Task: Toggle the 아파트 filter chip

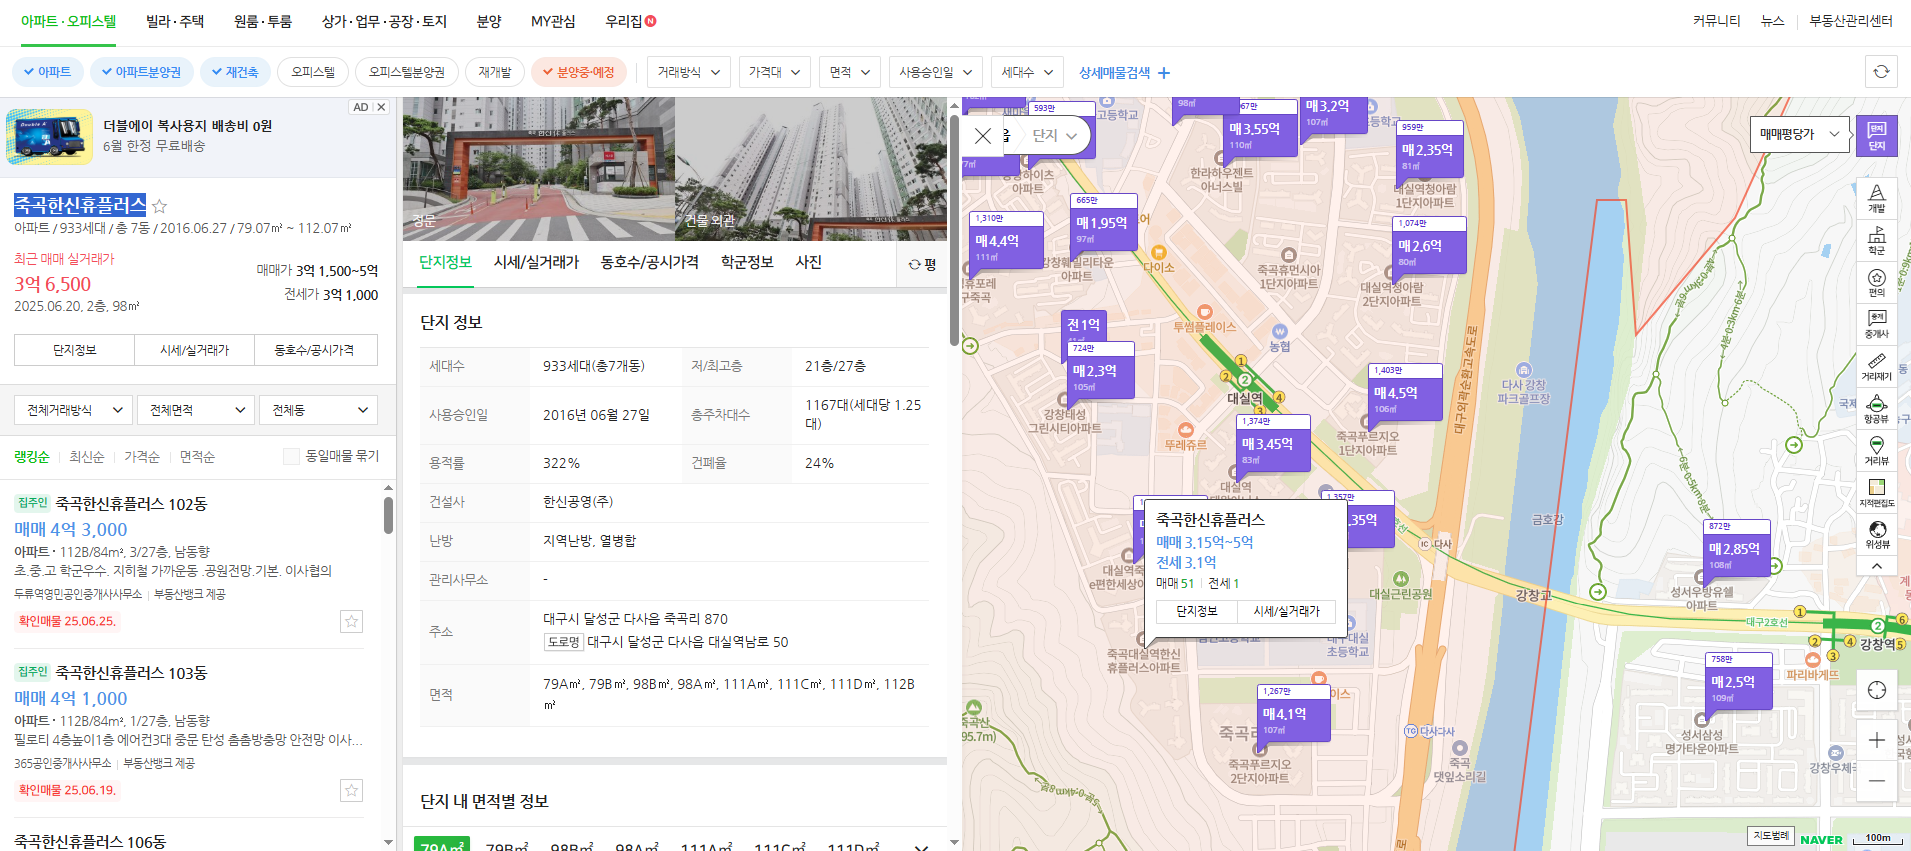Action: pyautogui.click(x=47, y=72)
